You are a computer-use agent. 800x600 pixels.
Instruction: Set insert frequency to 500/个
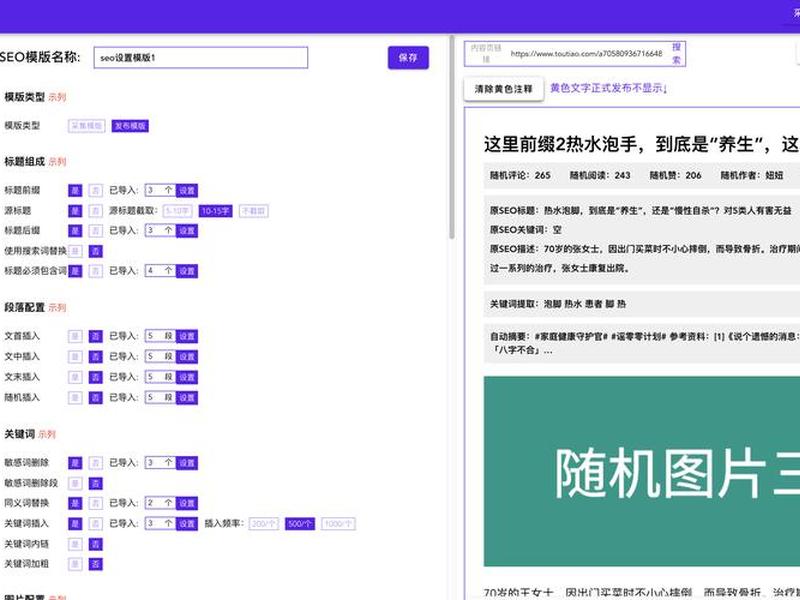point(300,523)
